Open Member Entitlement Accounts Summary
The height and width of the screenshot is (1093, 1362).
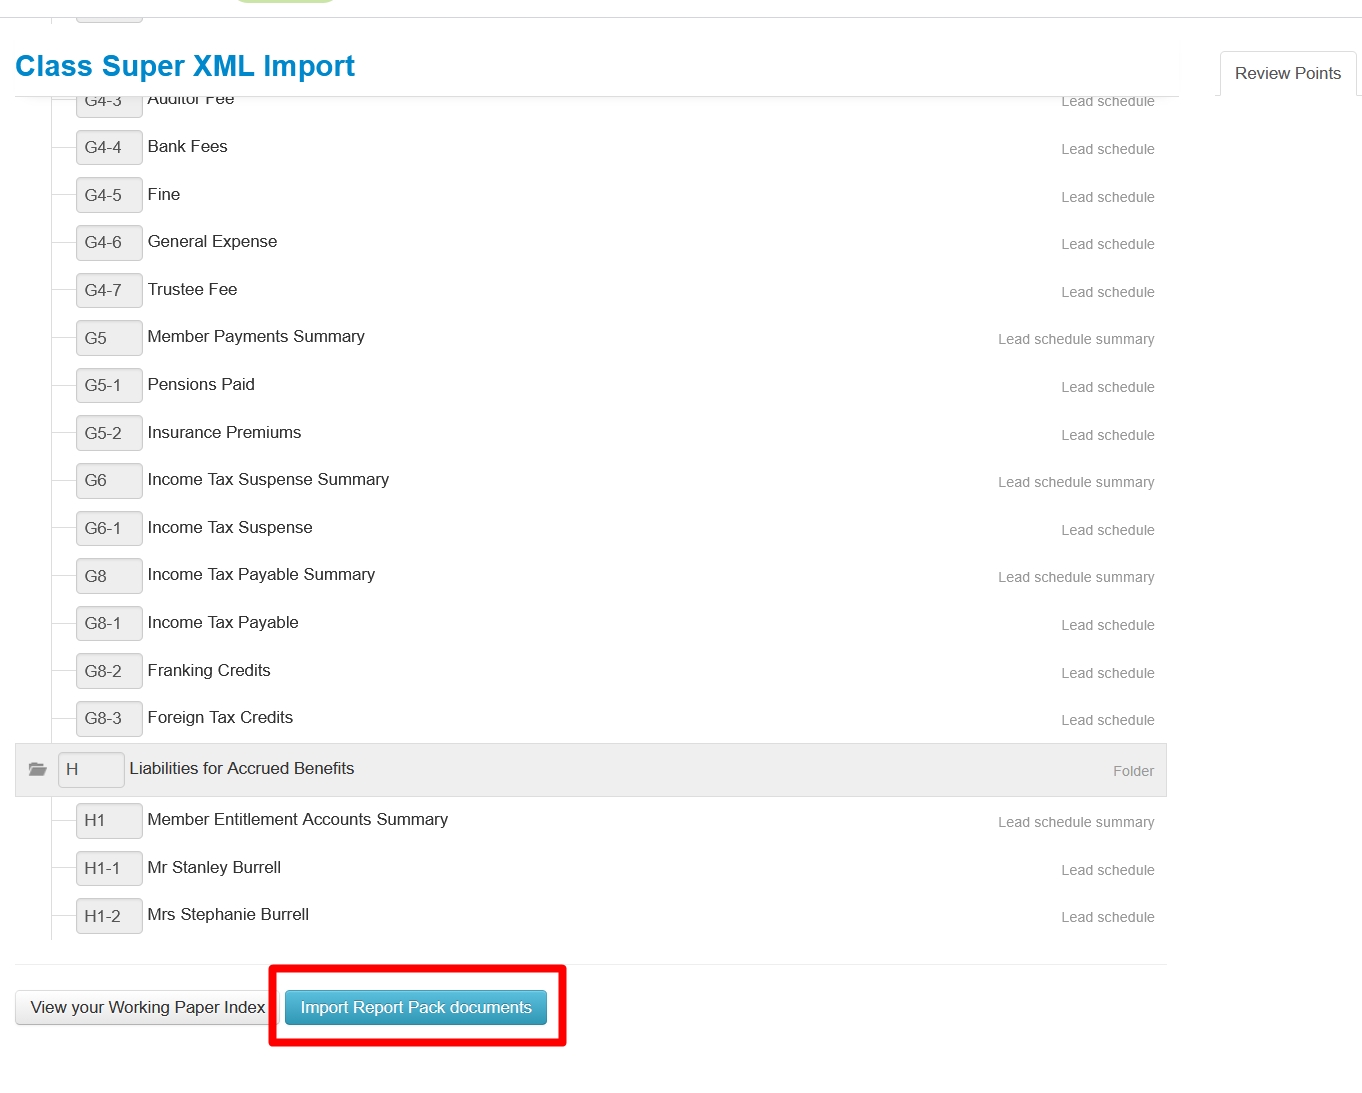(x=298, y=820)
